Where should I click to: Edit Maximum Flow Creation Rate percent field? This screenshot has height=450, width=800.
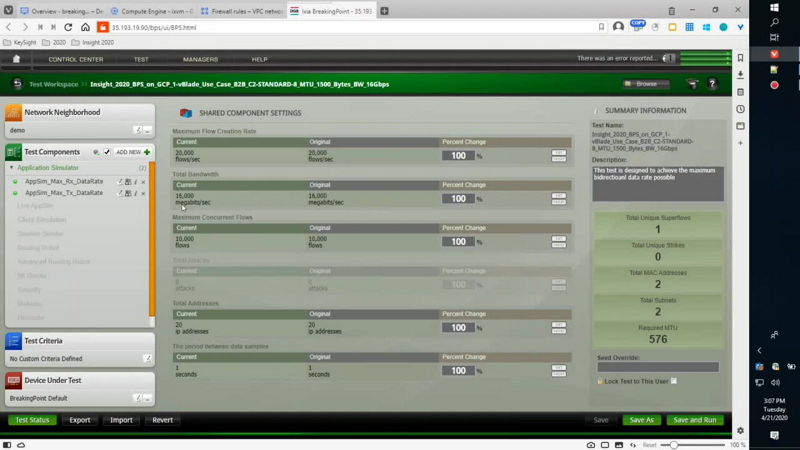(458, 156)
